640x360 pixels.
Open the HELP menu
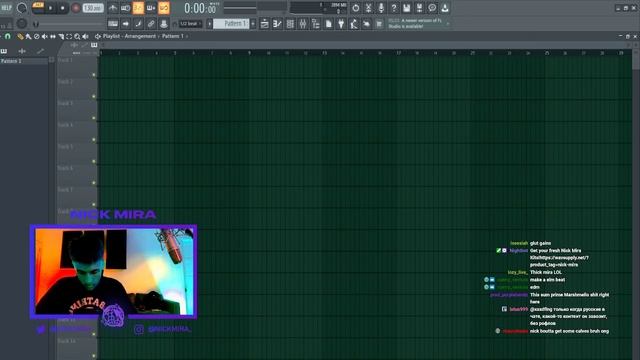6,8
